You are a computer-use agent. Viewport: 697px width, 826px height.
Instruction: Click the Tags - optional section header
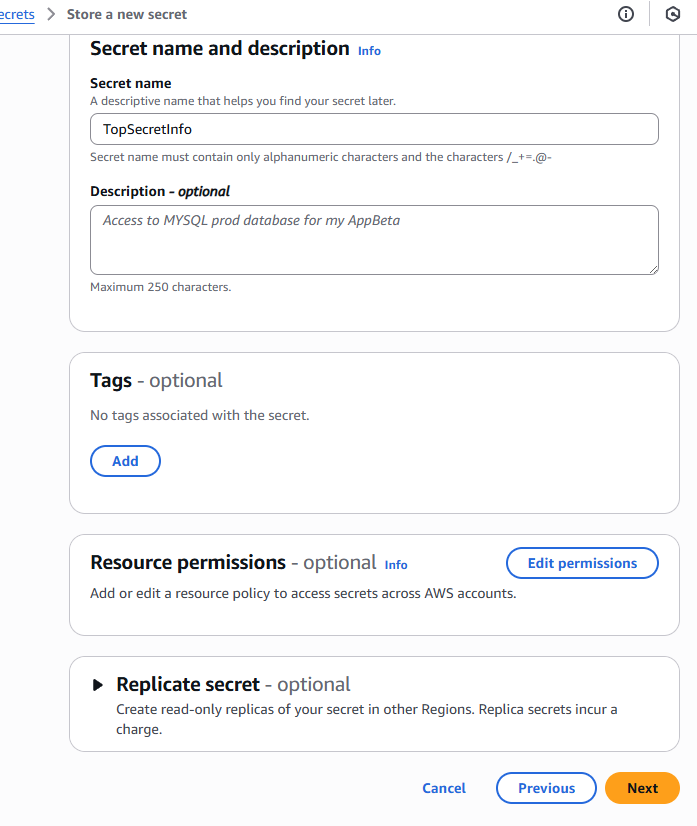[156, 381]
